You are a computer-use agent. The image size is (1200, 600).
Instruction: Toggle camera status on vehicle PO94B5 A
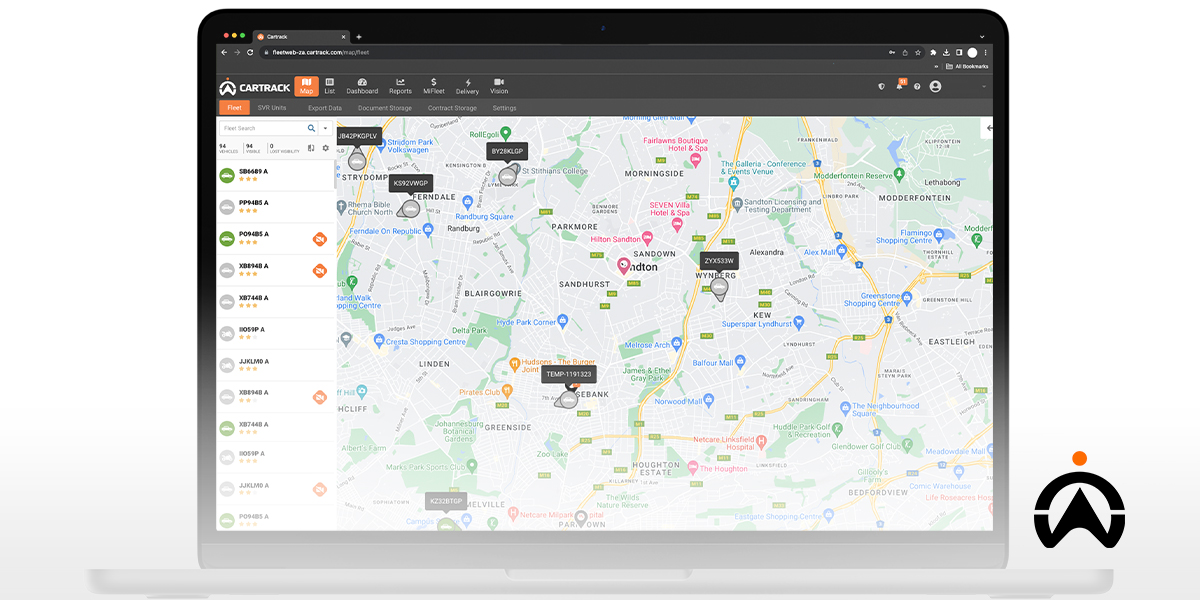[320, 239]
